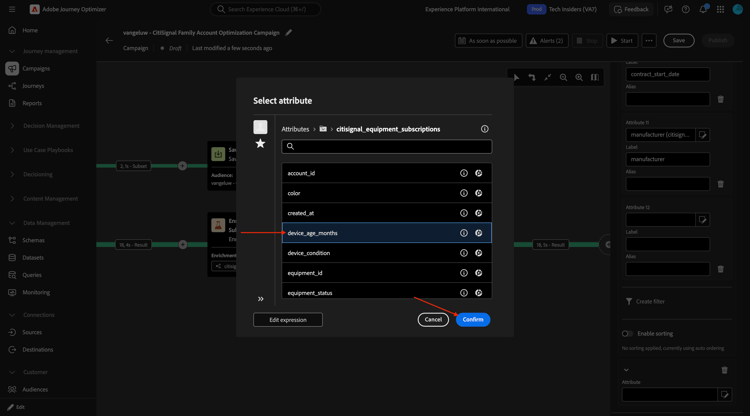Edit campaign name with pencil icon
Image resolution: width=750 pixels, height=416 pixels.
tap(288, 33)
